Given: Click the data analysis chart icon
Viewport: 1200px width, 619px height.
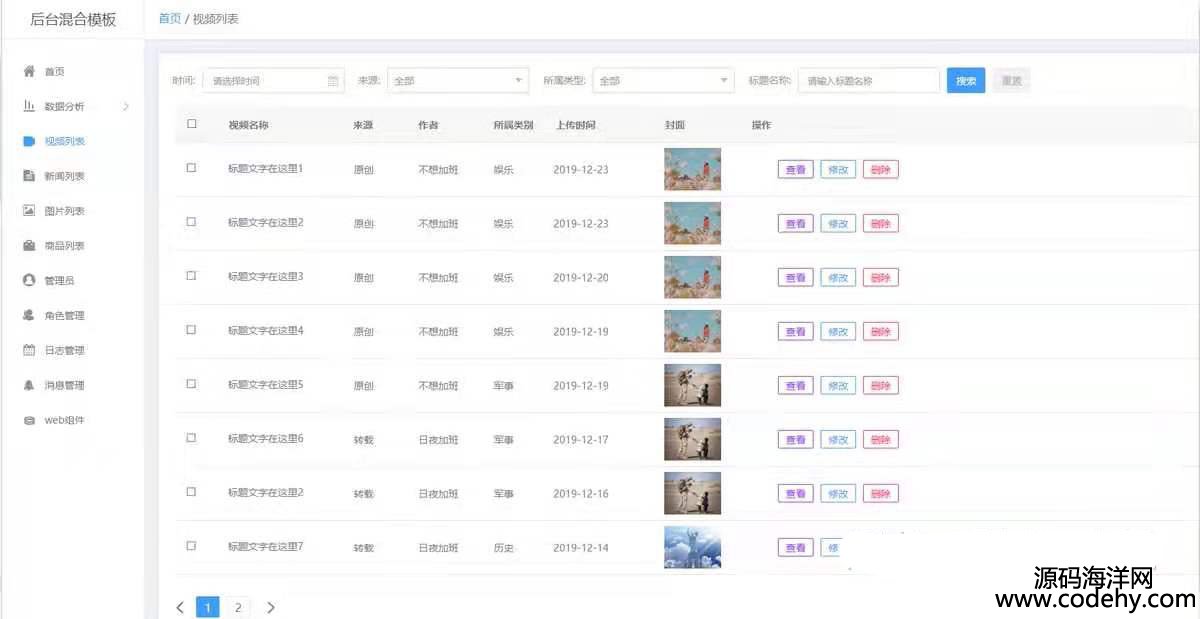Looking at the screenshot, I should (29, 106).
